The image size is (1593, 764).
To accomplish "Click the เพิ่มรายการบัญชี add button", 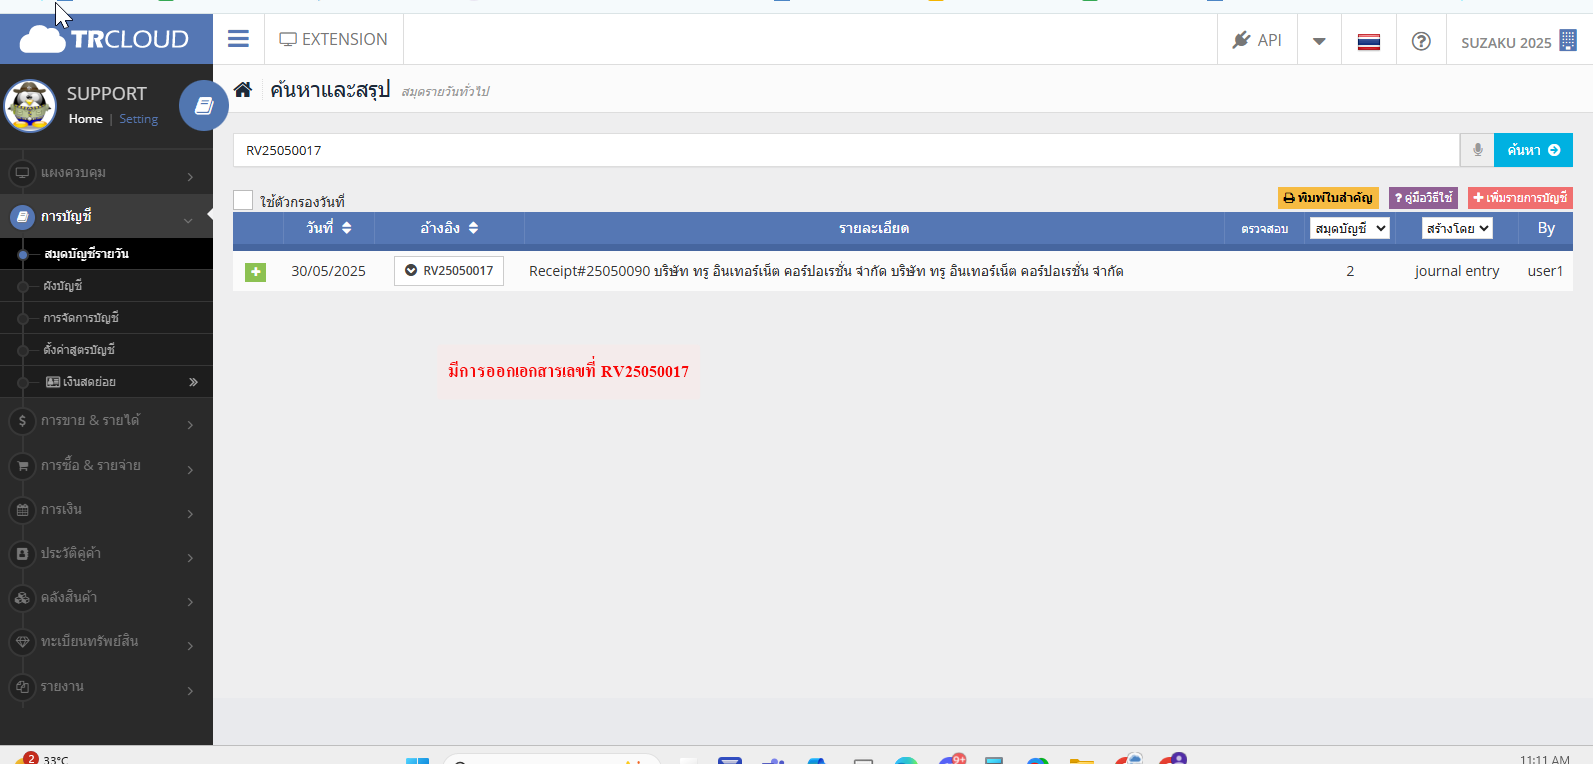I will point(1519,198).
